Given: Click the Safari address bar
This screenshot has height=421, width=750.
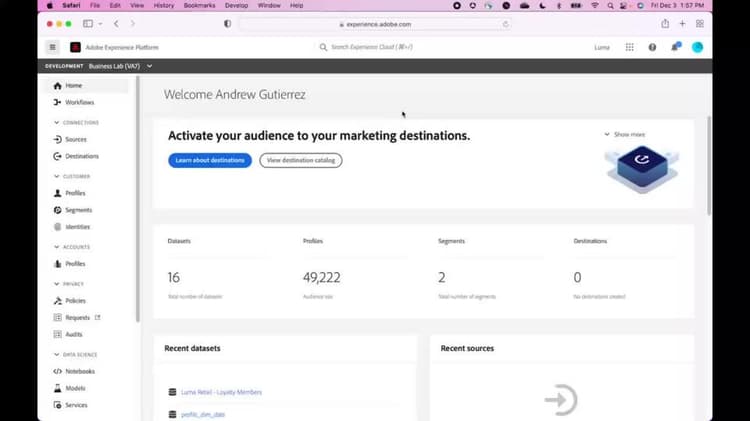Looking at the screenshot, I should (375, 24).
